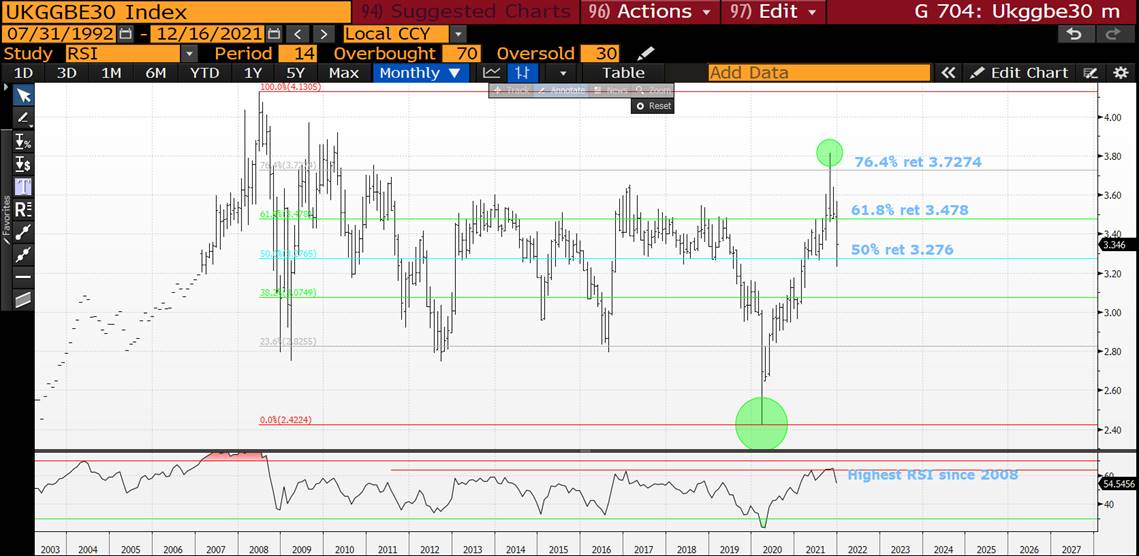Select the arrow pointer tool
The image size is (1139, 556).
[x=24, y=95]
